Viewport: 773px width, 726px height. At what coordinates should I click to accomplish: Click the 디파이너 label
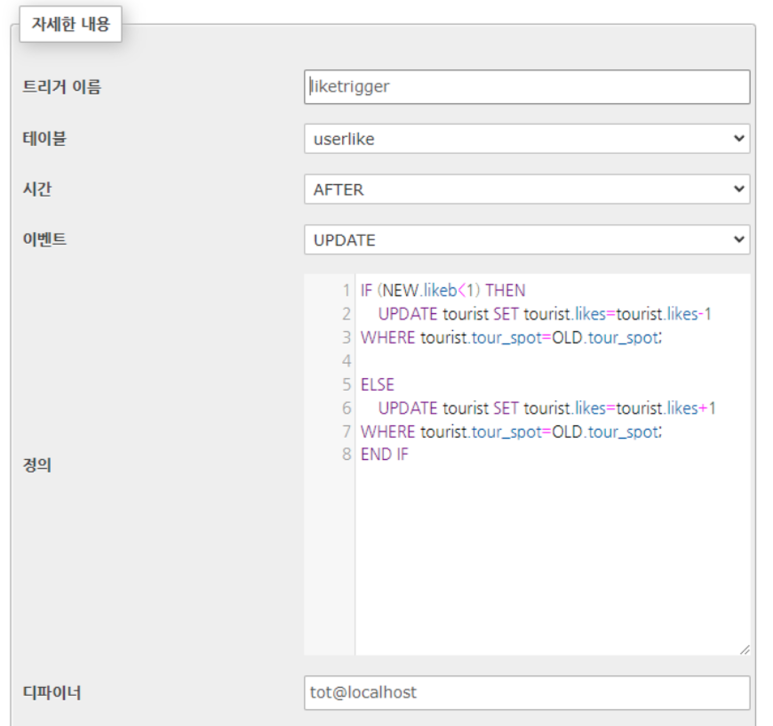[52, 692]
